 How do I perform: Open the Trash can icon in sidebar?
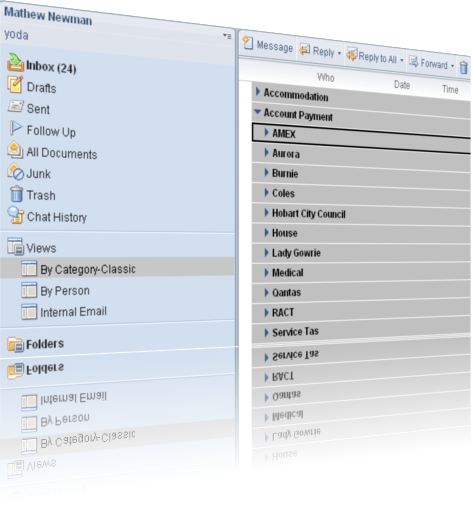coord(16,194)
